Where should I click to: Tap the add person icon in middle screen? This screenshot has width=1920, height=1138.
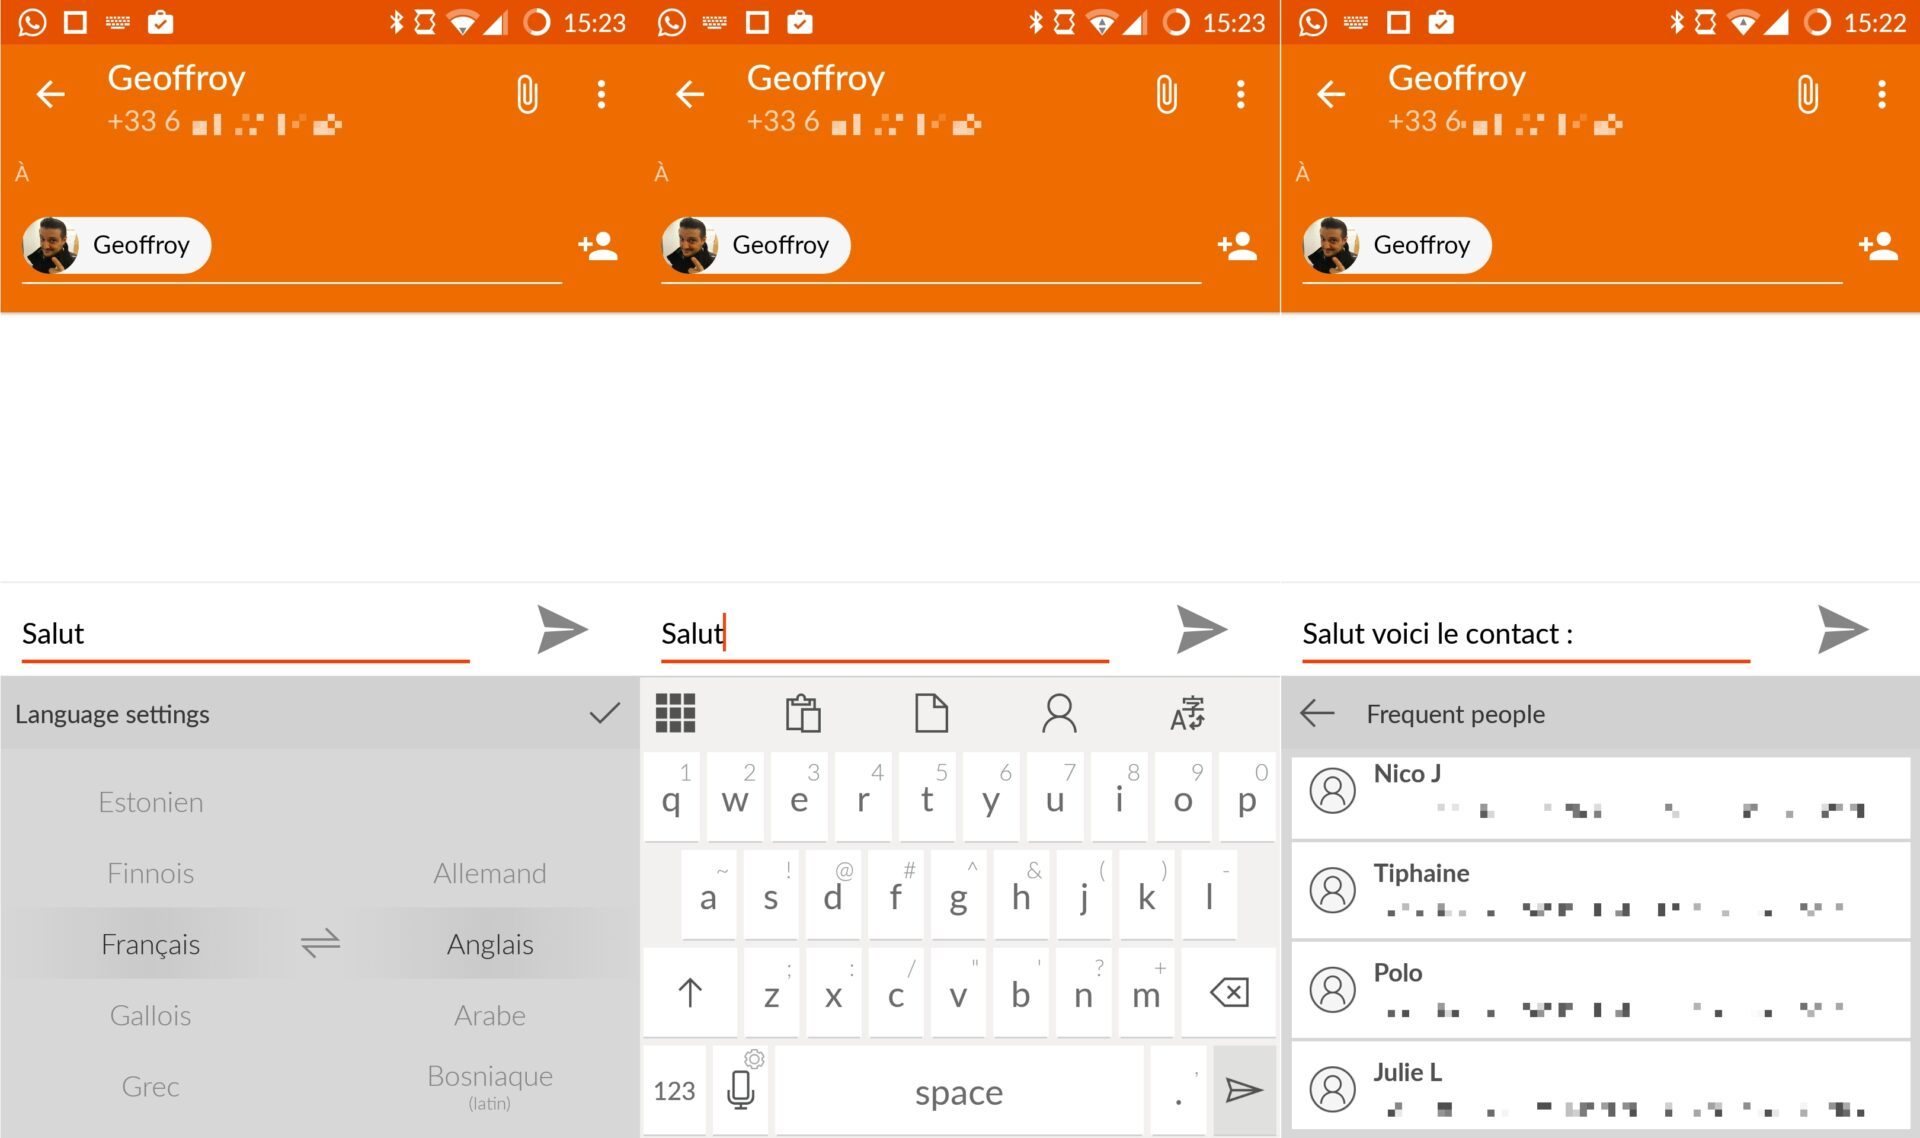tap(1237, 246)
